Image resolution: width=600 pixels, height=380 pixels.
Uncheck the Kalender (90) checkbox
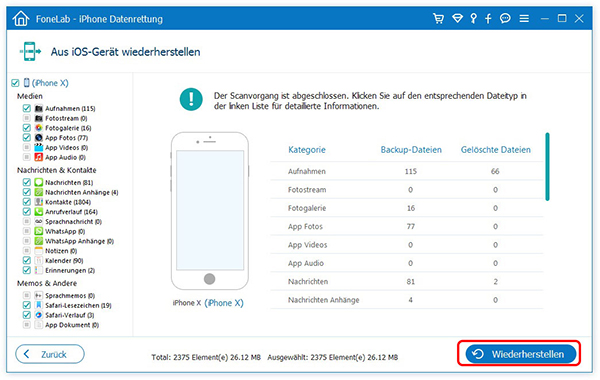26,261
